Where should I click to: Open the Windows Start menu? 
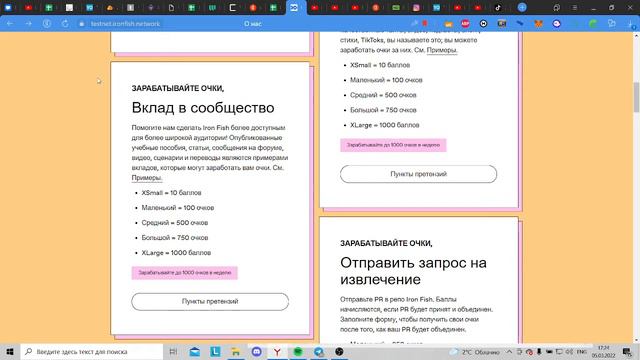click(x=10, y=351)
